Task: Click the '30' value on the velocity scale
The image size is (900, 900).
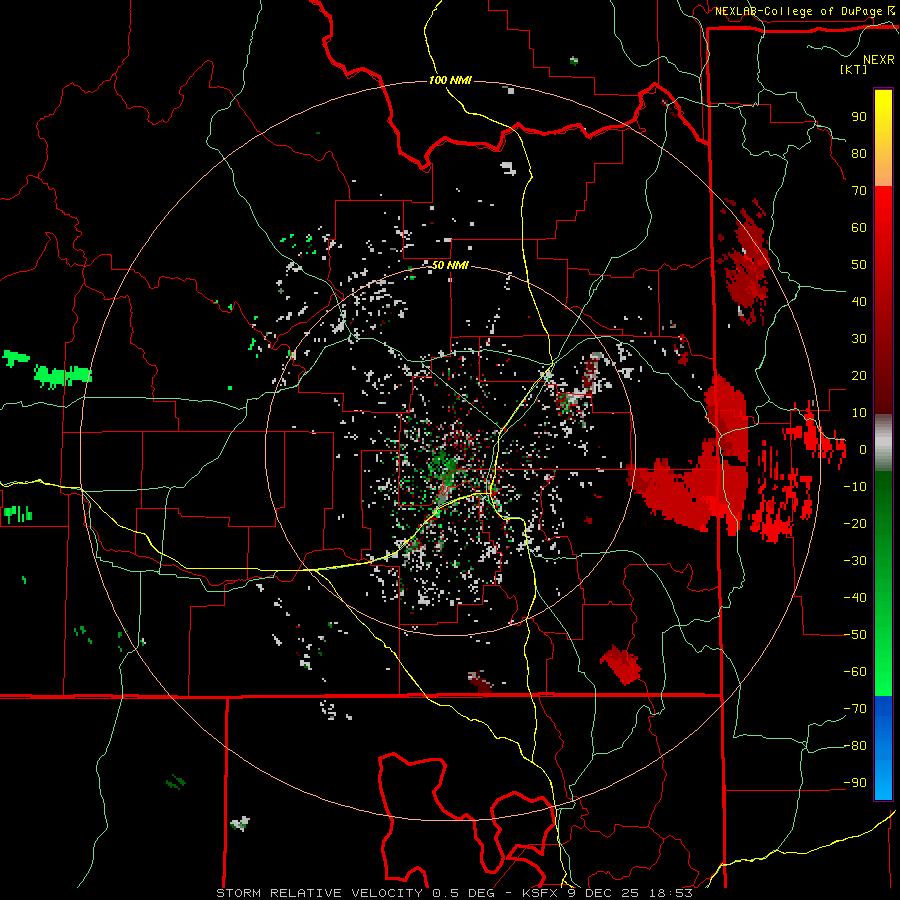Action: coord(859,339)
